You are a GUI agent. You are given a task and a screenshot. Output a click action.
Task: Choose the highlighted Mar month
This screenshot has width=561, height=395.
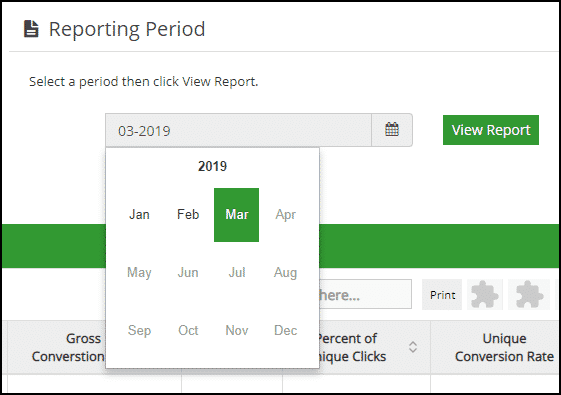[x=236, y=215]
